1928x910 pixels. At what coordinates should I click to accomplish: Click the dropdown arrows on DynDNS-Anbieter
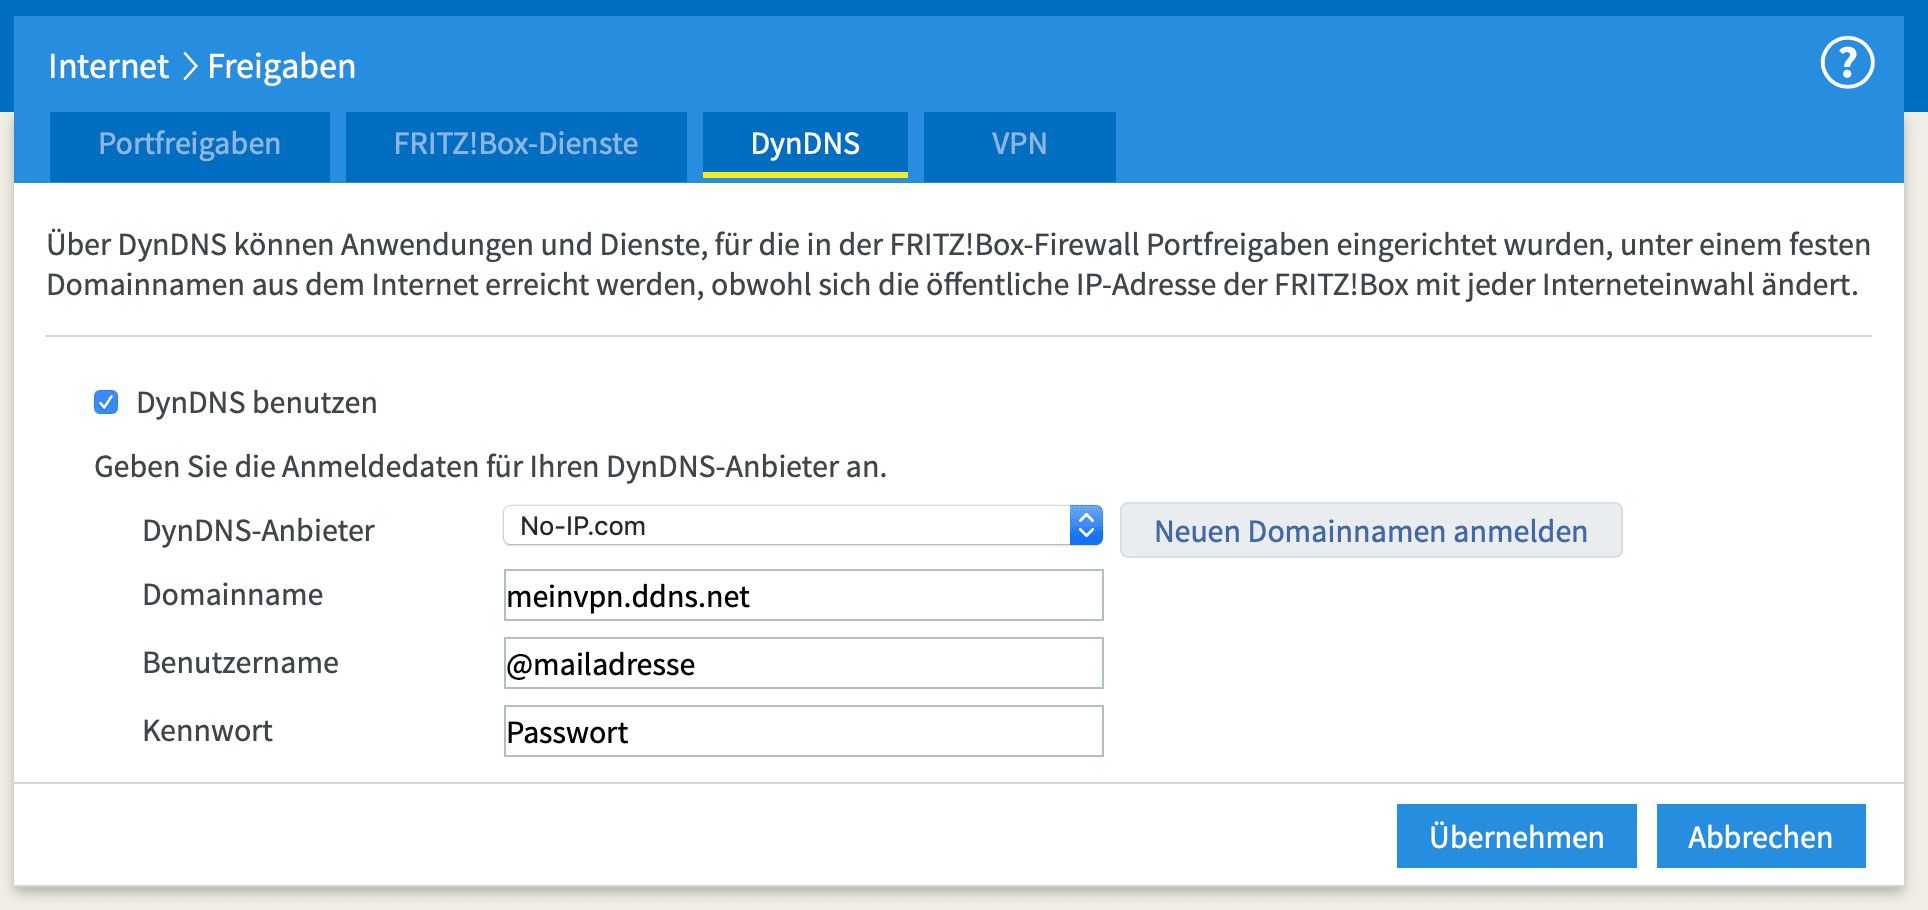[1086, 524]
